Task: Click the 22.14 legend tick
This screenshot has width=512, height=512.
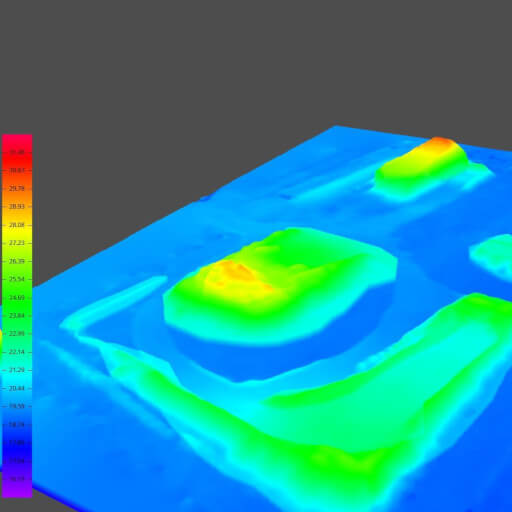Action: 17,352
